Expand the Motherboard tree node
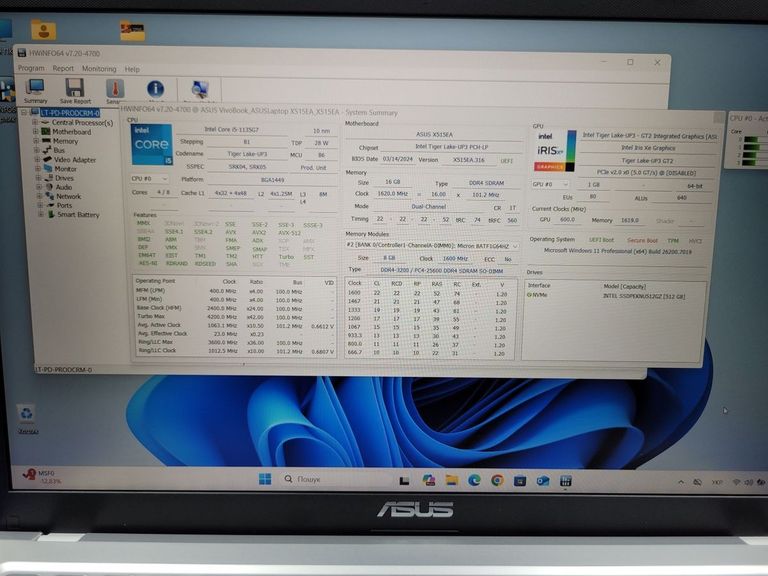This screenshot has width=768, height=576. pyautogui.click(x=35, y=131)
